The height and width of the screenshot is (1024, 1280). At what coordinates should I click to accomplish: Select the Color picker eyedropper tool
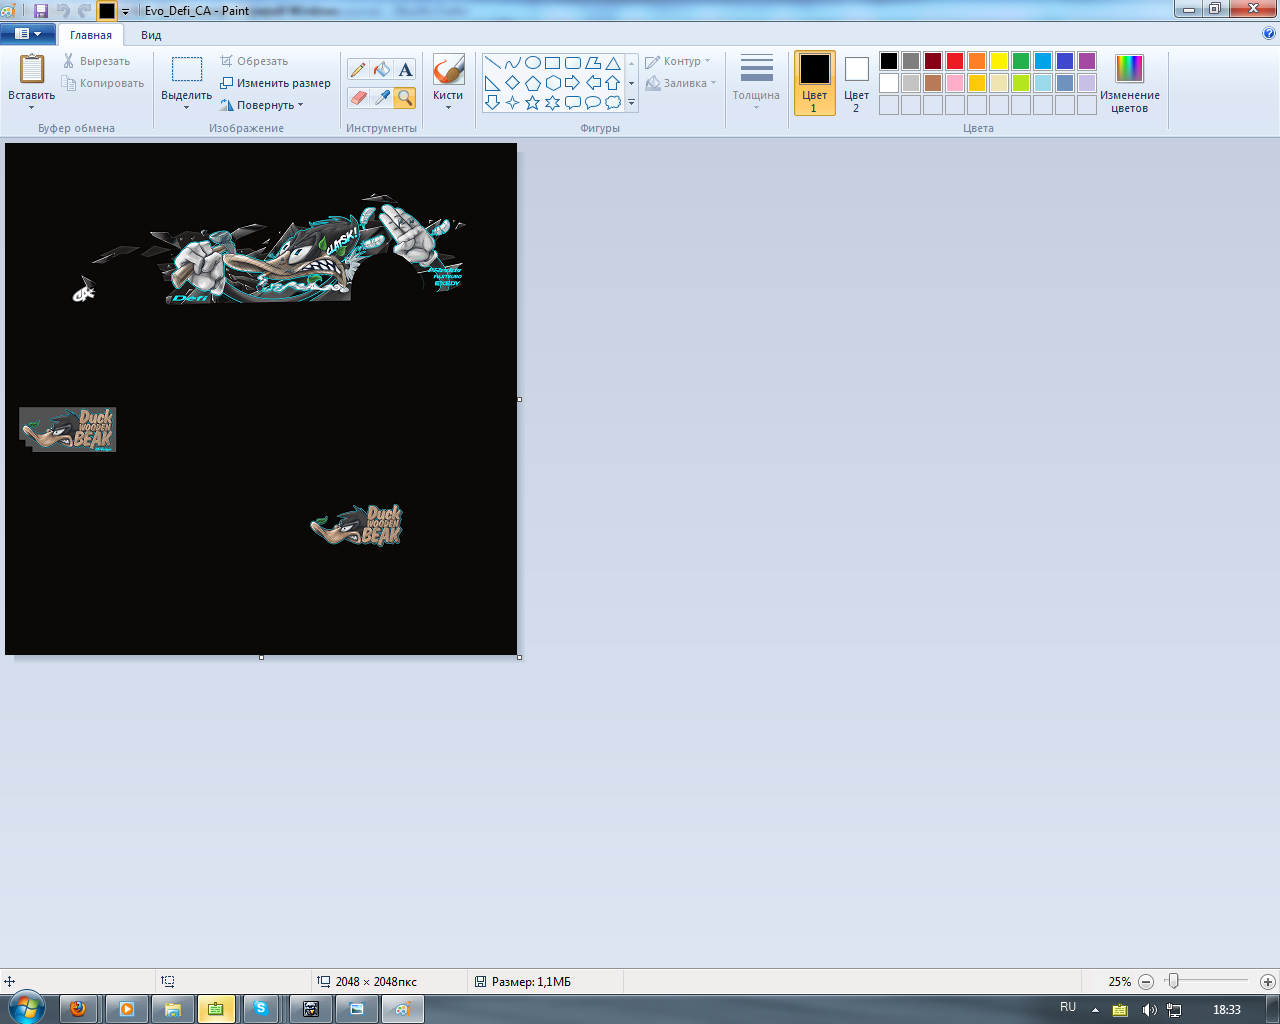(x=382, y=97)
